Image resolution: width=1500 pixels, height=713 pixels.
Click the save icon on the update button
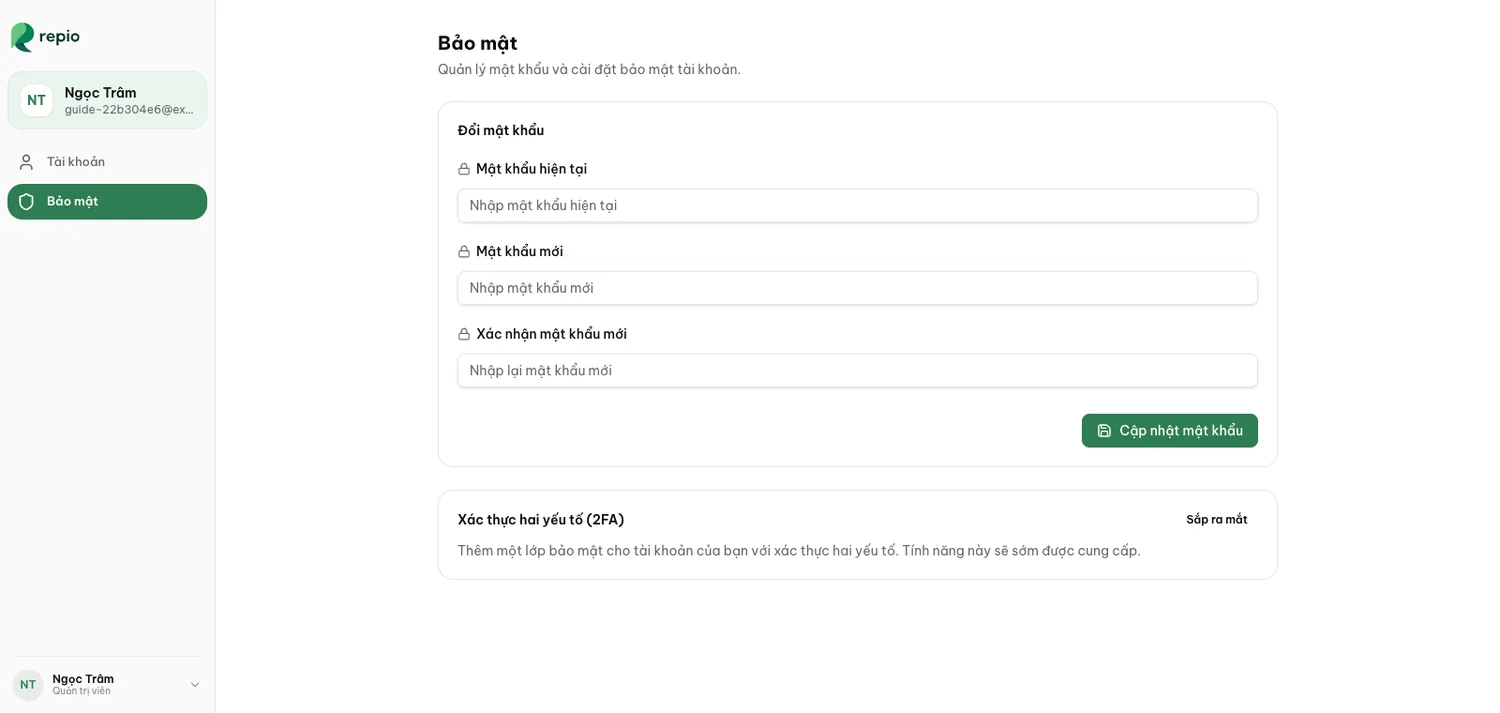tap(1104, 431)
